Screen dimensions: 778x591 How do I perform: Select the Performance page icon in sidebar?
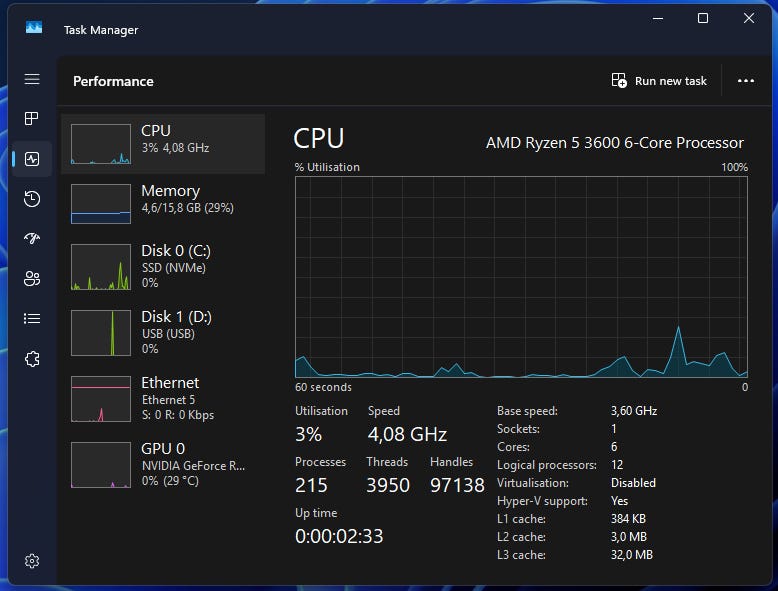[32, 159]
